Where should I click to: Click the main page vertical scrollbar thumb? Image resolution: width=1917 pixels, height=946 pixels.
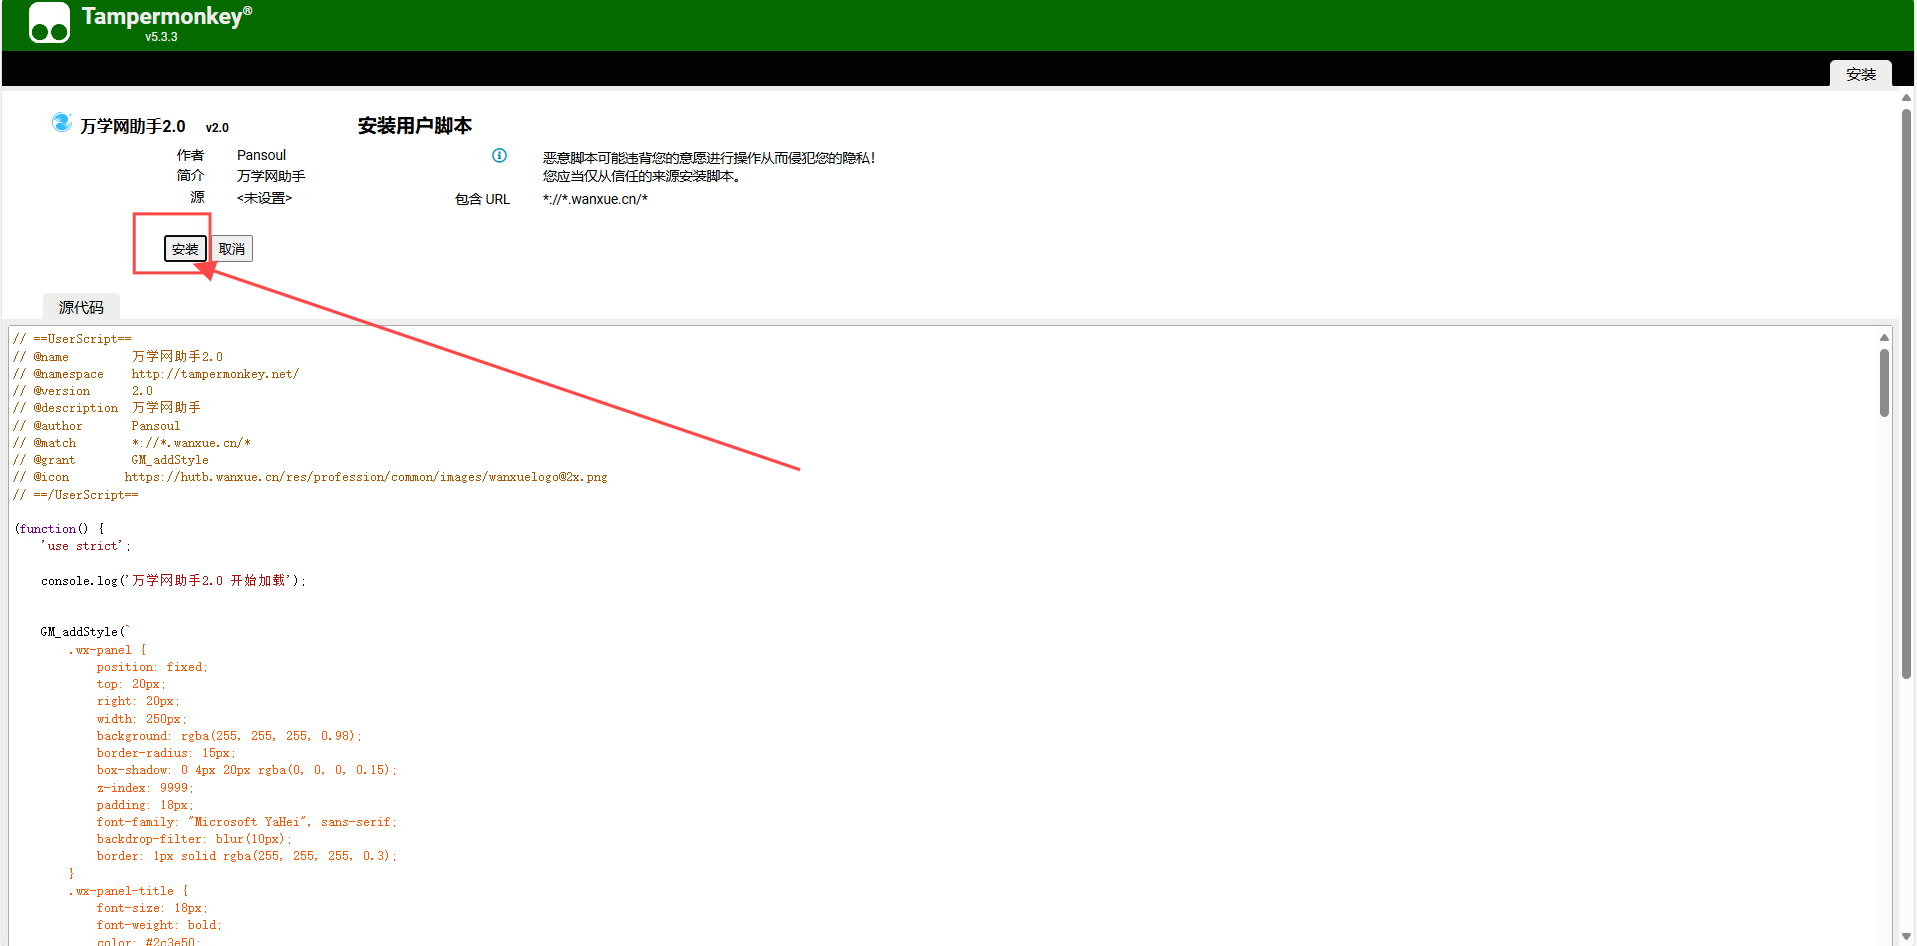tap(1906, 390)
